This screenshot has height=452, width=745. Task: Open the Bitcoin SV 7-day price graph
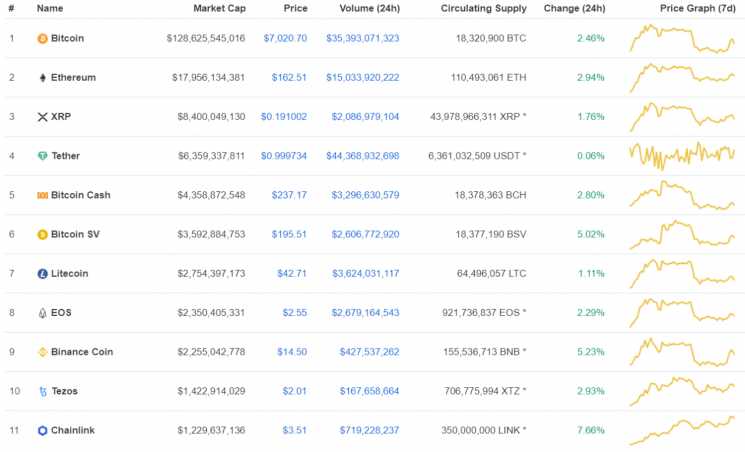(682, 234)
